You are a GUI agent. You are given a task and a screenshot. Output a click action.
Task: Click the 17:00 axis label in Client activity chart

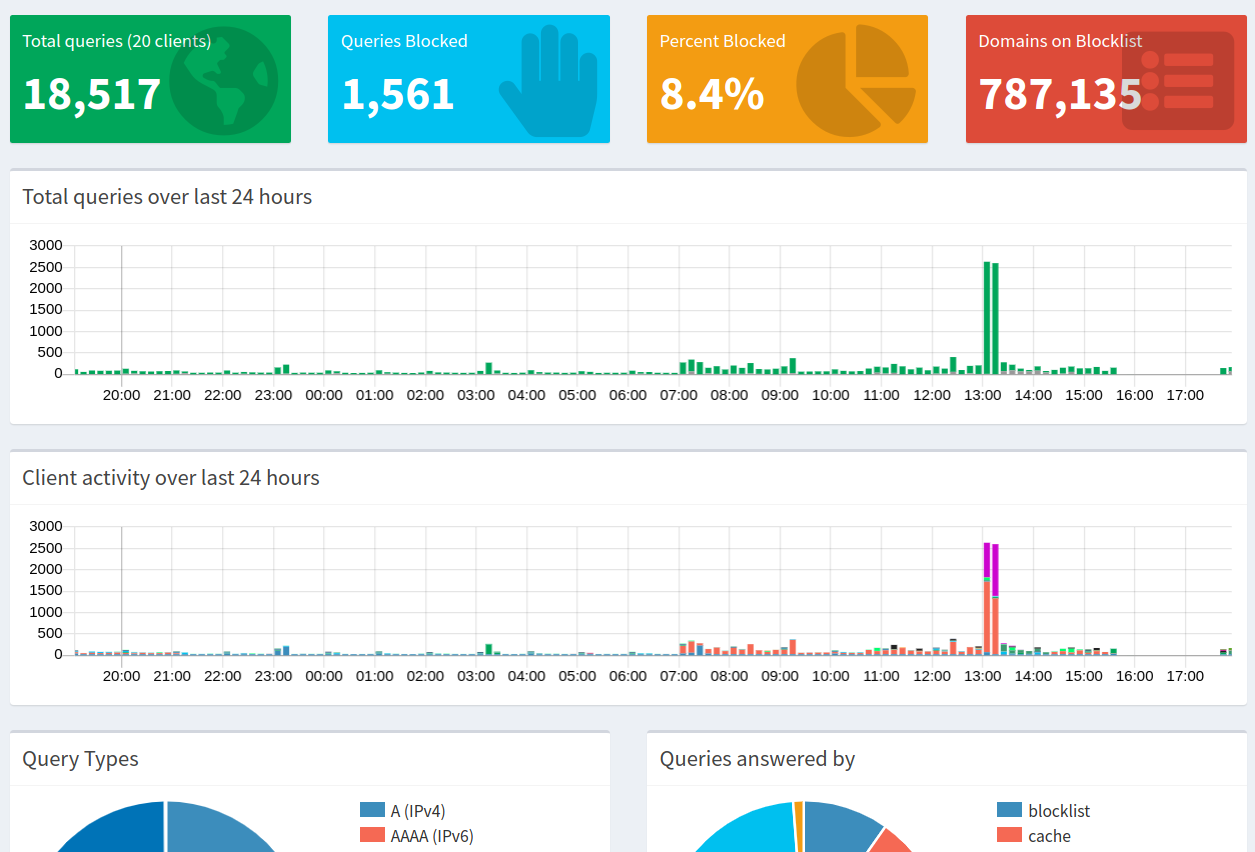(x=1186, y=676)
